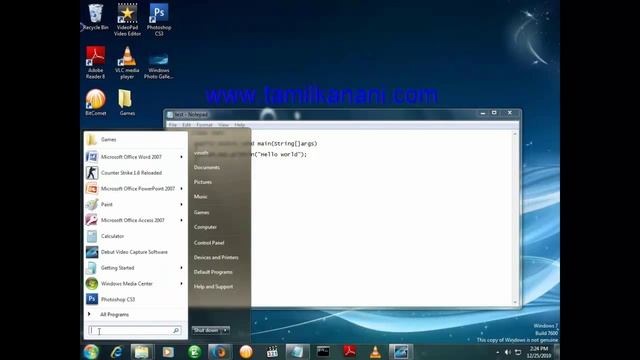Open Firefox from the taskbar
This screenshot has height=360, width=640.
tap(219, 352)
